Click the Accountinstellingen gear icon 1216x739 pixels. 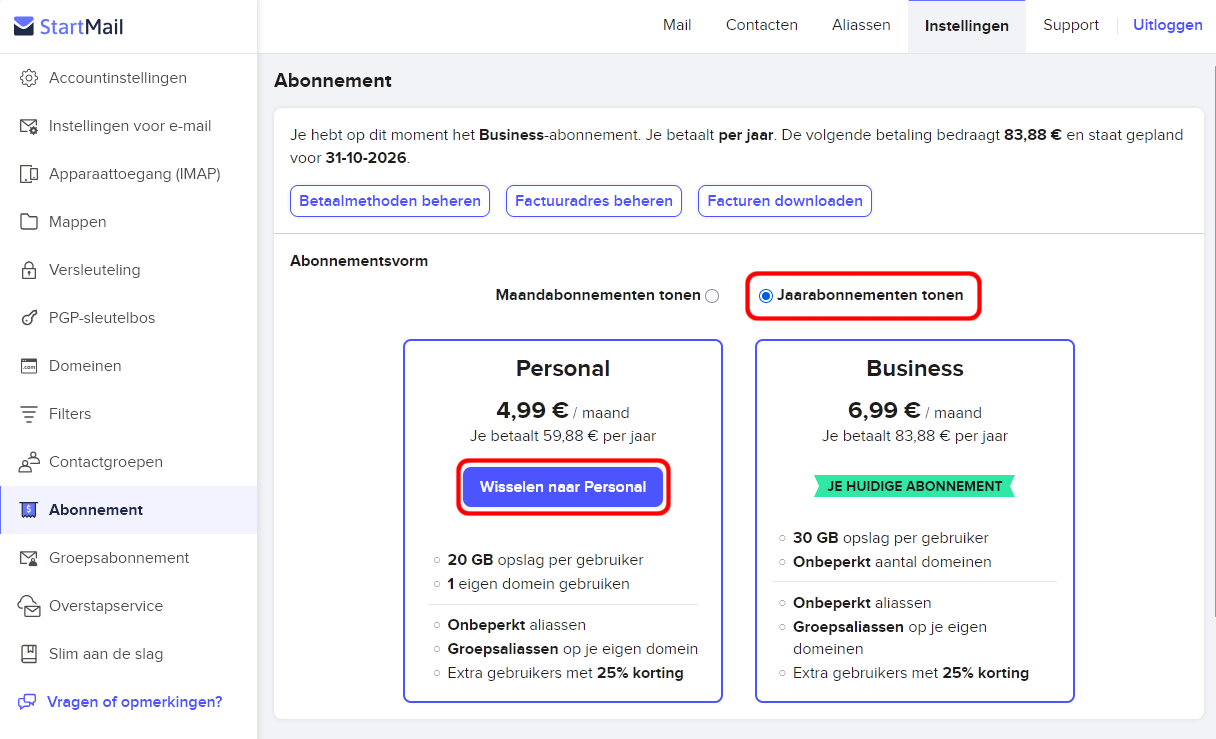[29, 78]
